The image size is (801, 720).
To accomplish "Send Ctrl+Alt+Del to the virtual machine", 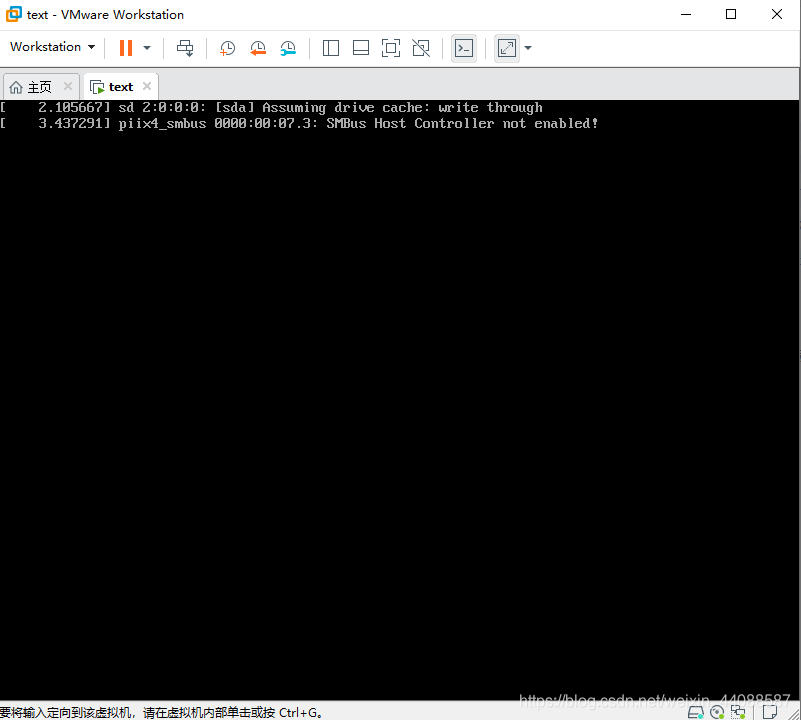I will pyautogui.click(x=185, y=48).
